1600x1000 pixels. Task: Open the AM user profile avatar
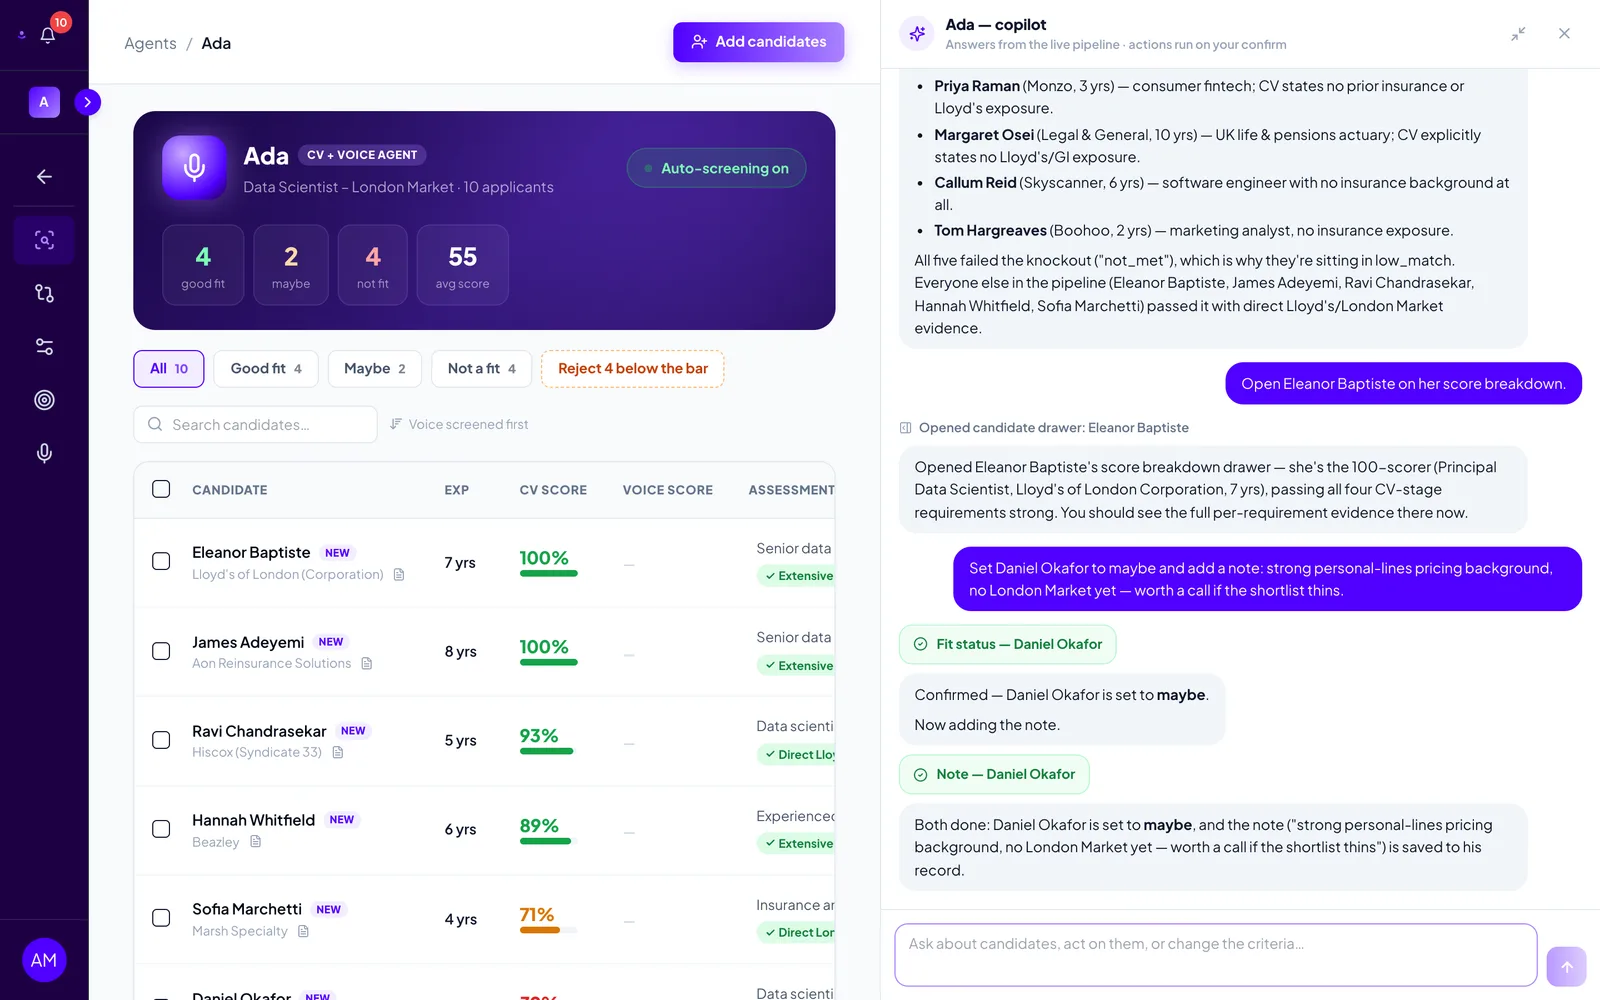(44, 960)
